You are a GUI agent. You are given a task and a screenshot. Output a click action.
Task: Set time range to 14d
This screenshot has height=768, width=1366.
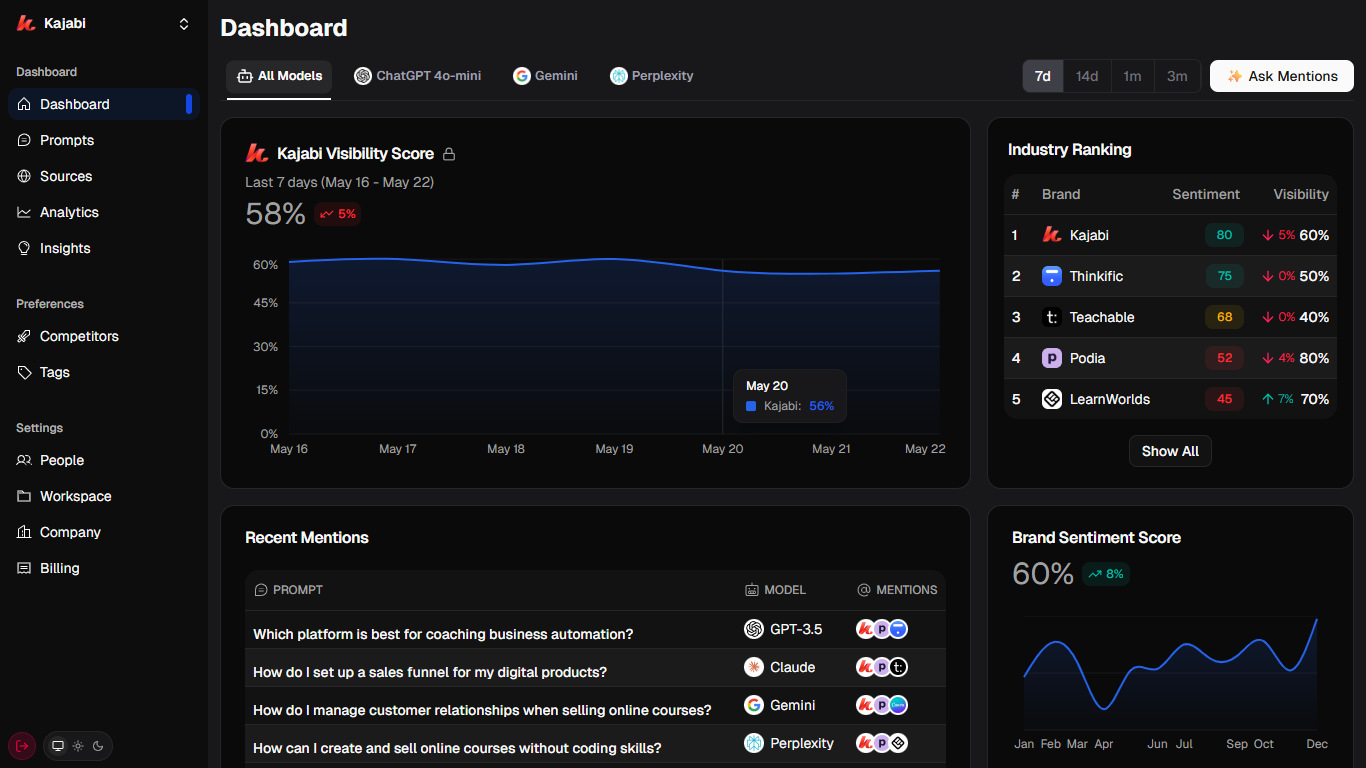[x=1087, y=76]
